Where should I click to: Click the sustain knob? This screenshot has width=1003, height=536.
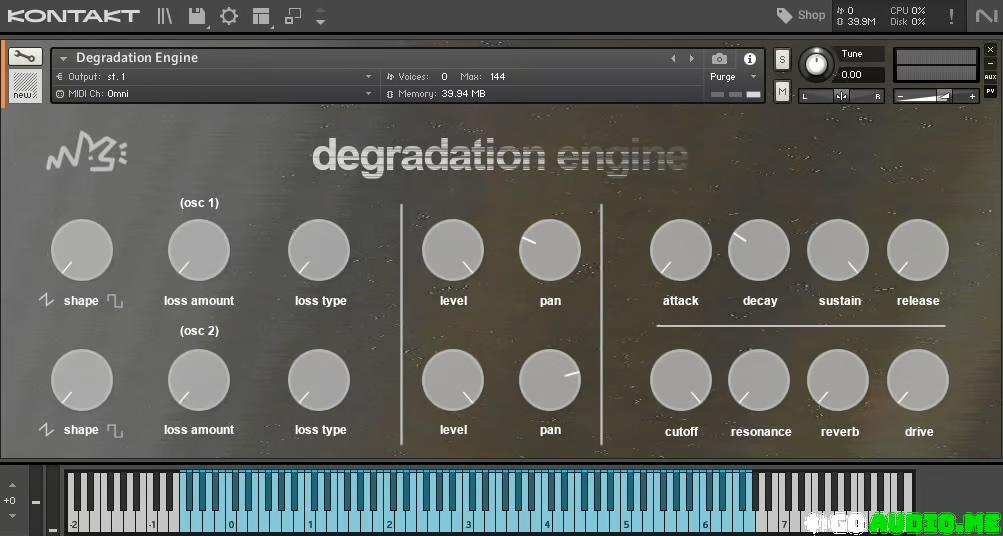click(x=838, y=250)
